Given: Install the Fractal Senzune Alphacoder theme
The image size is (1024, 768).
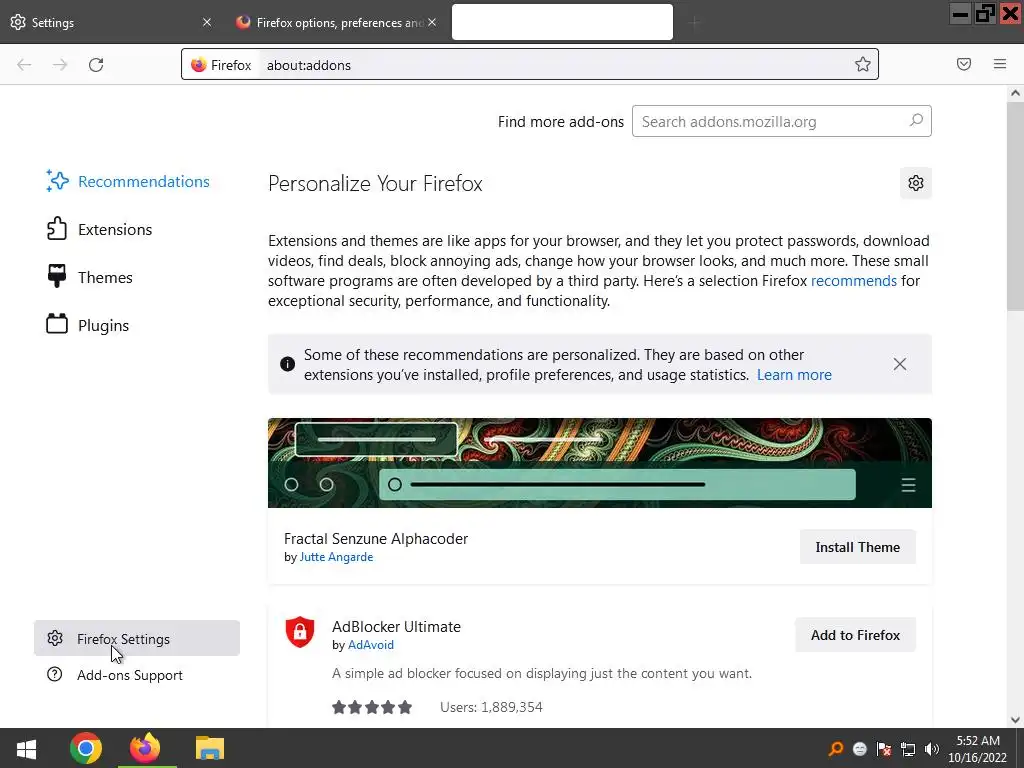Looking at the screenshot, I should tap(857, 547).
